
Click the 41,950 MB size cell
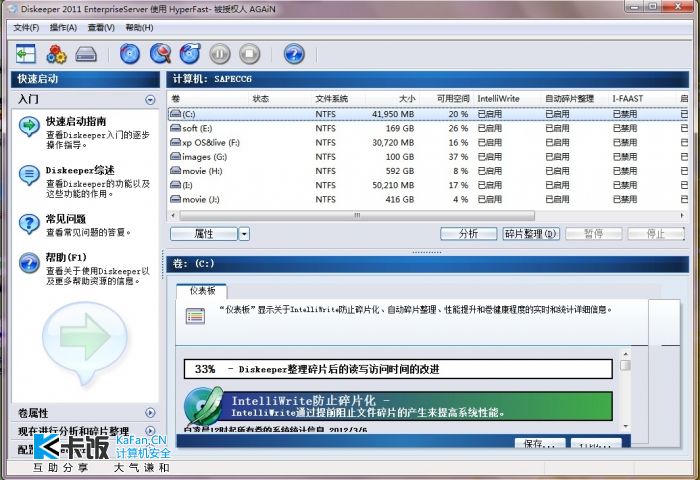pos(393,114)
